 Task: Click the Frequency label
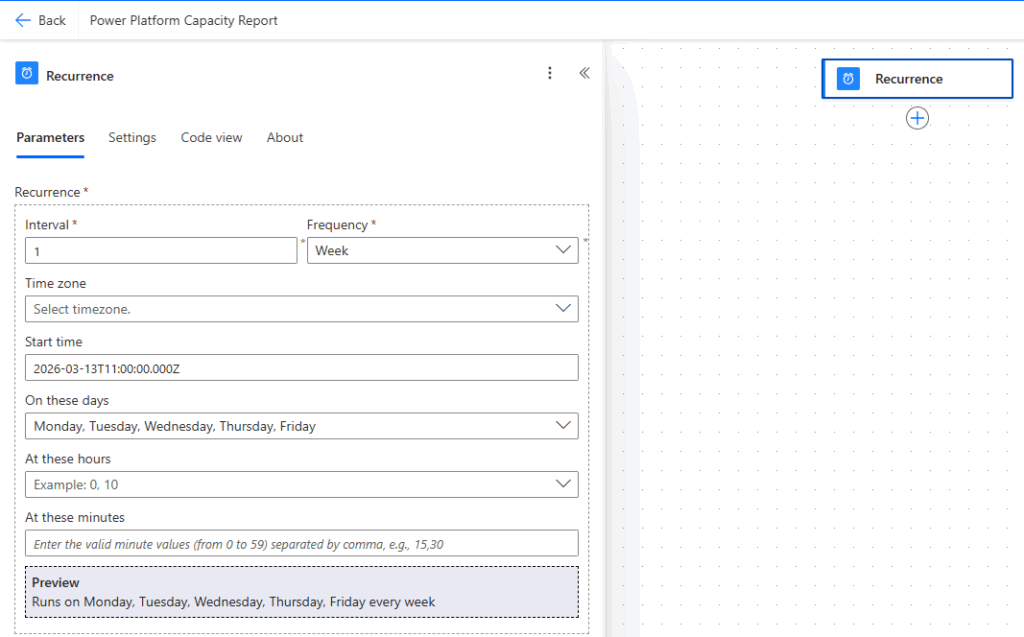[x=338, y=225]
